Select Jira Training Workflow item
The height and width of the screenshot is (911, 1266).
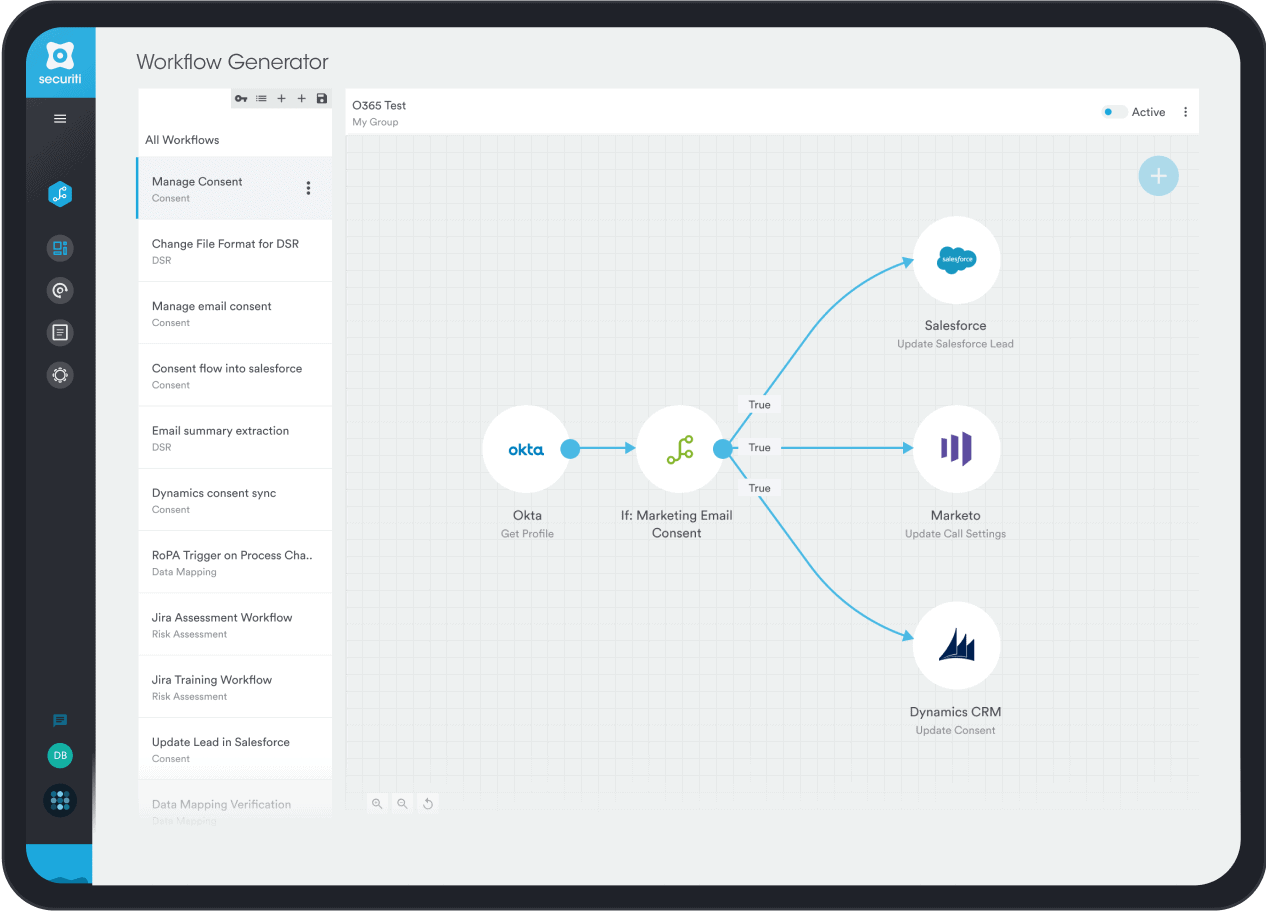click(234, 687)
